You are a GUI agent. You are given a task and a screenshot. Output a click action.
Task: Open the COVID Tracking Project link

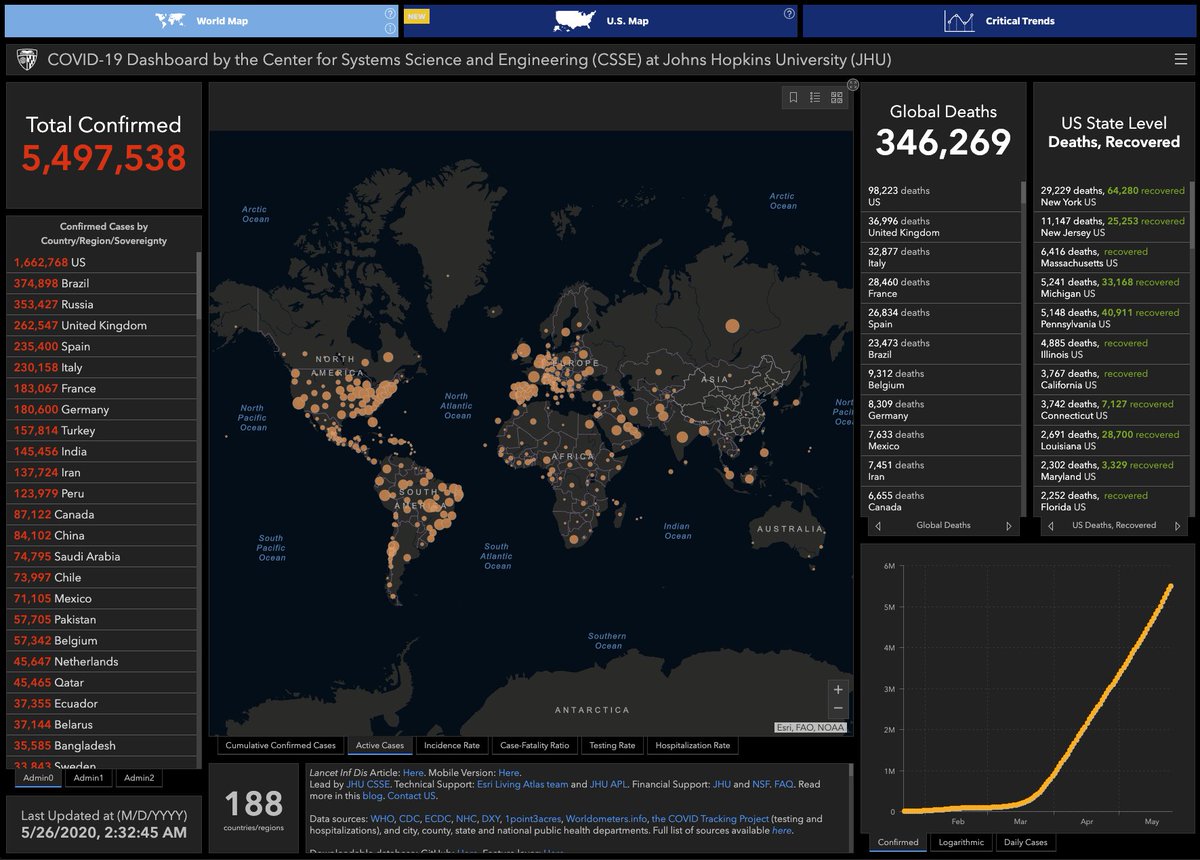710,819
